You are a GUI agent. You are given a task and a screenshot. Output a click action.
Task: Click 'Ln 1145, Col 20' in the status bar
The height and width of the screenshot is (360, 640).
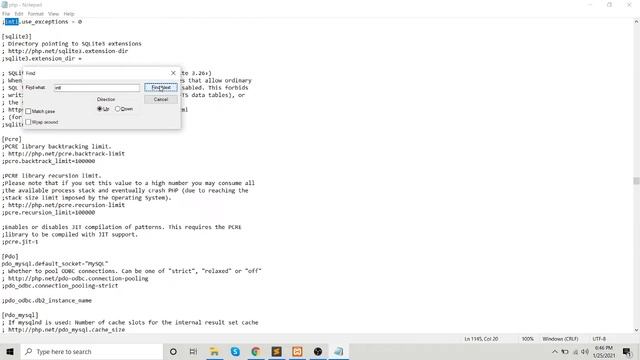(481, 339)
